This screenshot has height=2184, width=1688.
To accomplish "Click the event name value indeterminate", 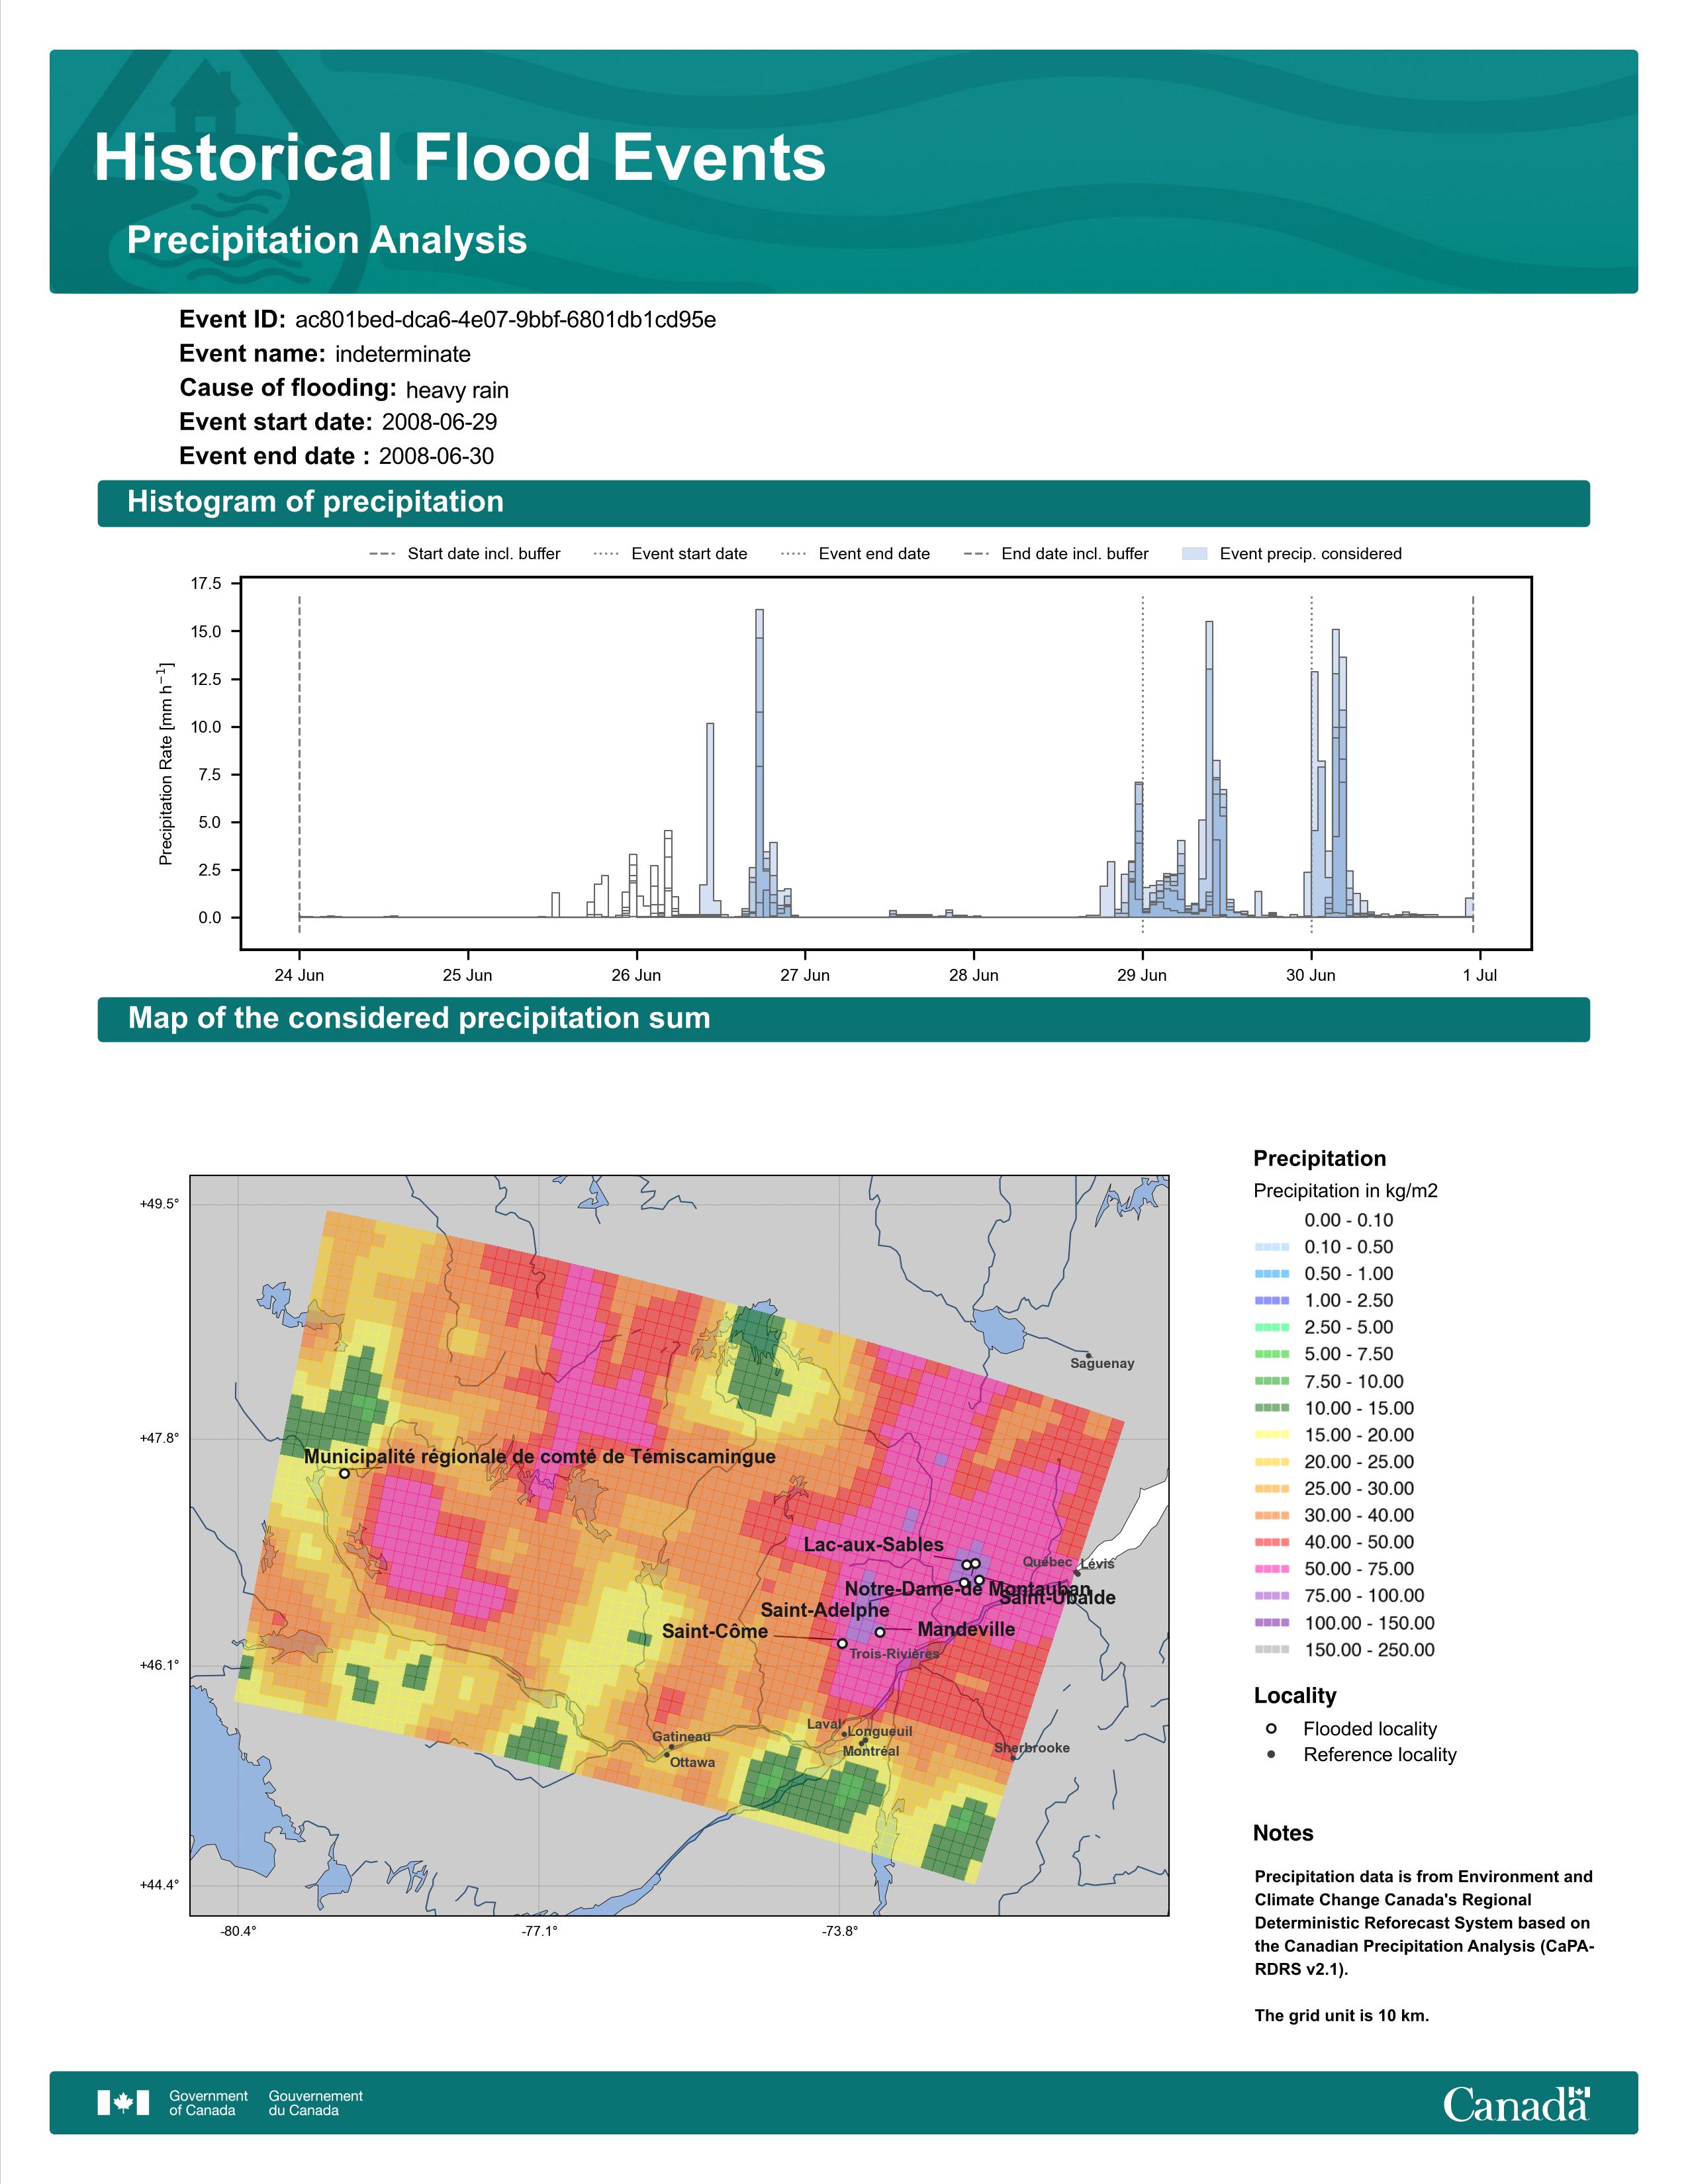I will [x=403, y=354].
